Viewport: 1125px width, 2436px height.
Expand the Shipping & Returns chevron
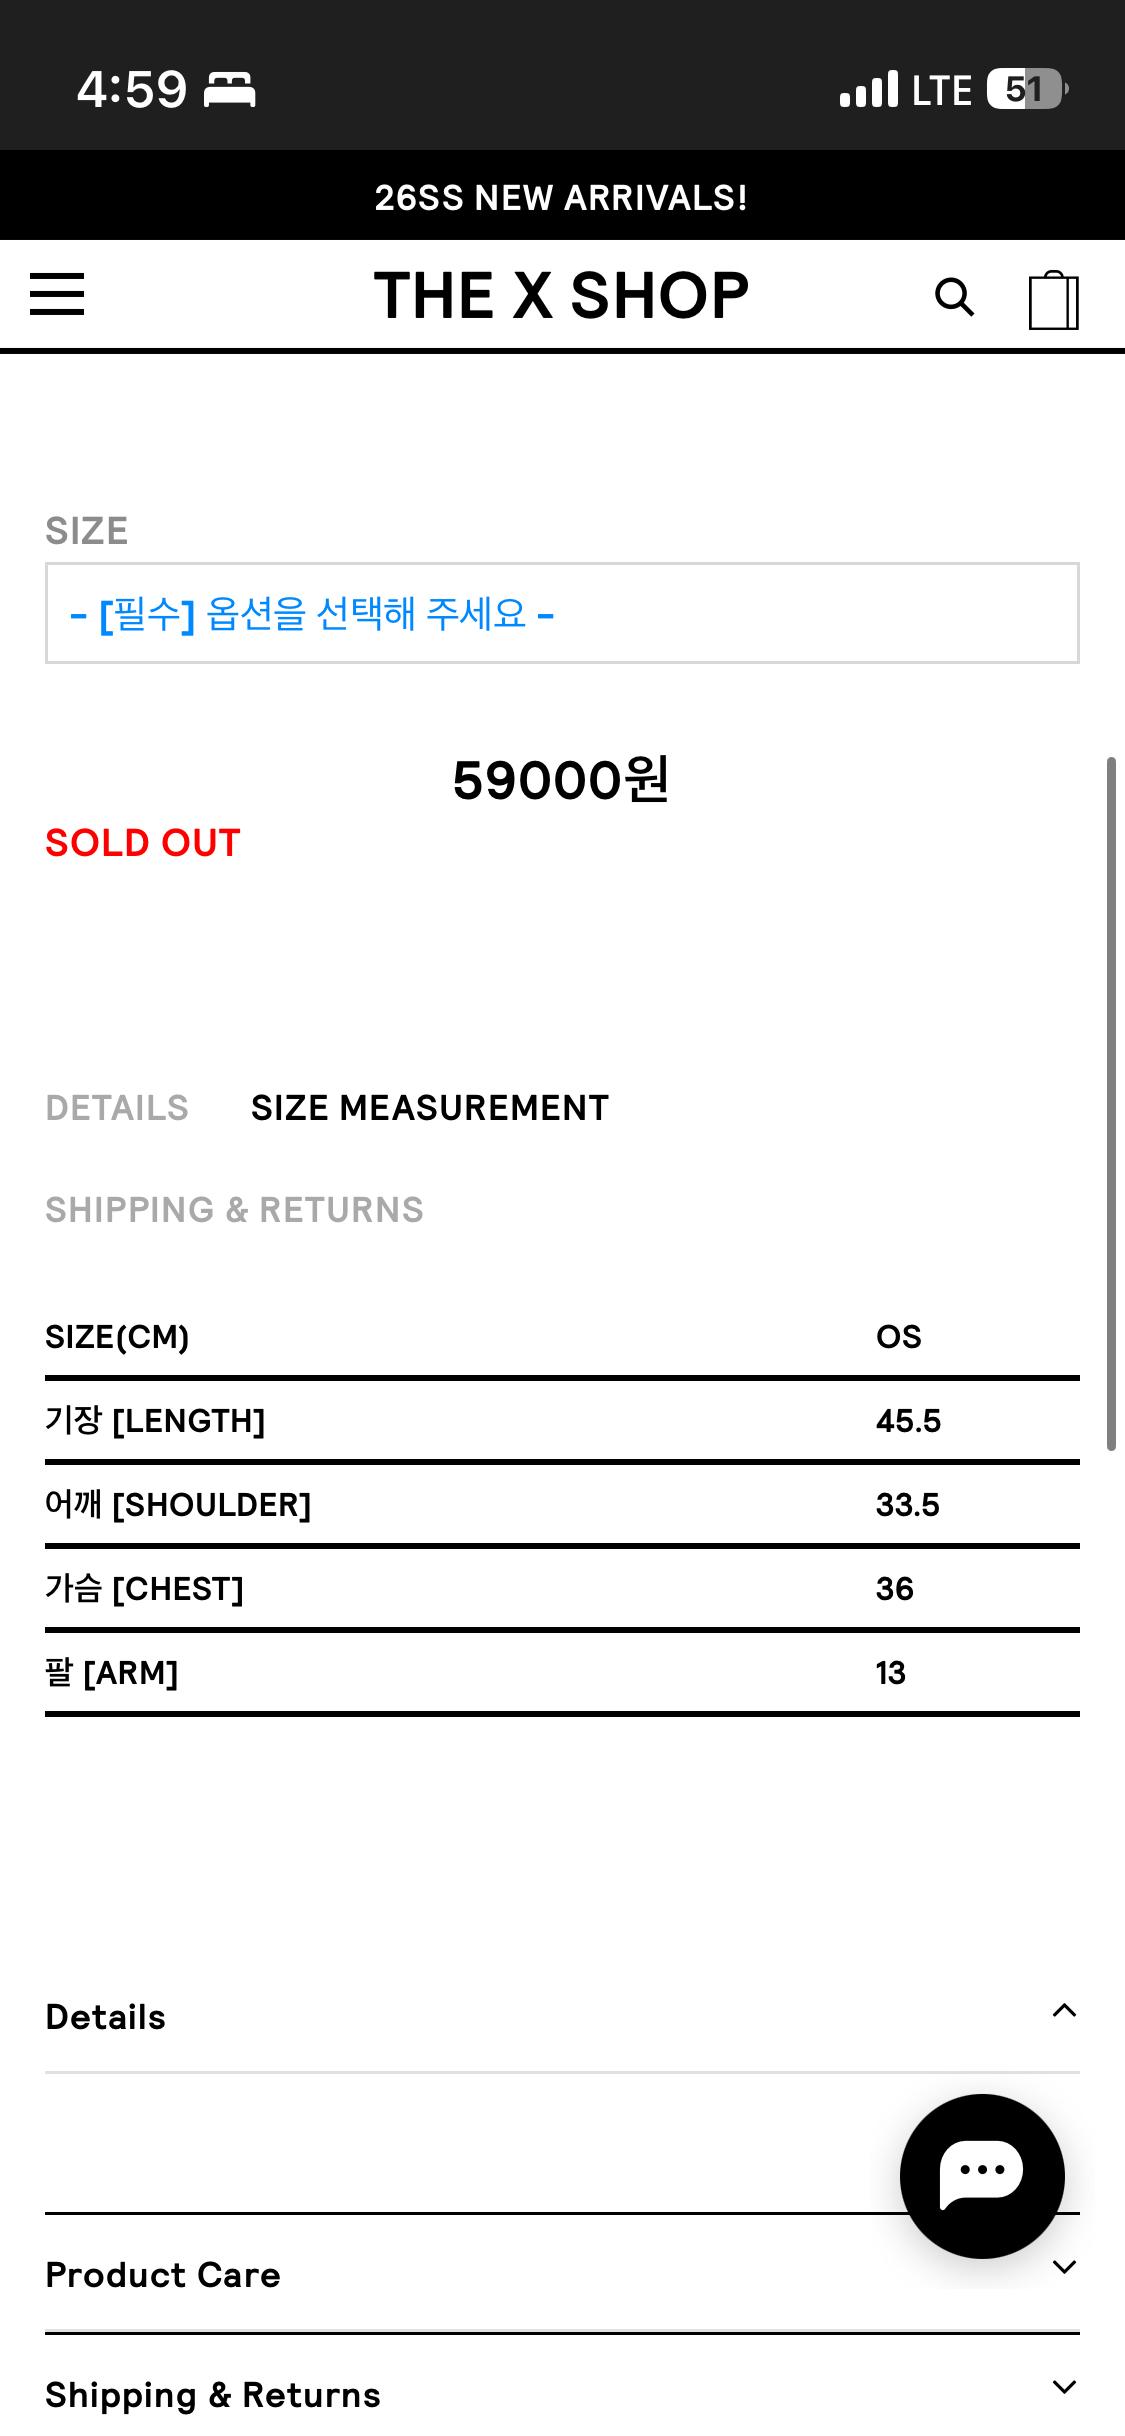coord(1065,2387)
